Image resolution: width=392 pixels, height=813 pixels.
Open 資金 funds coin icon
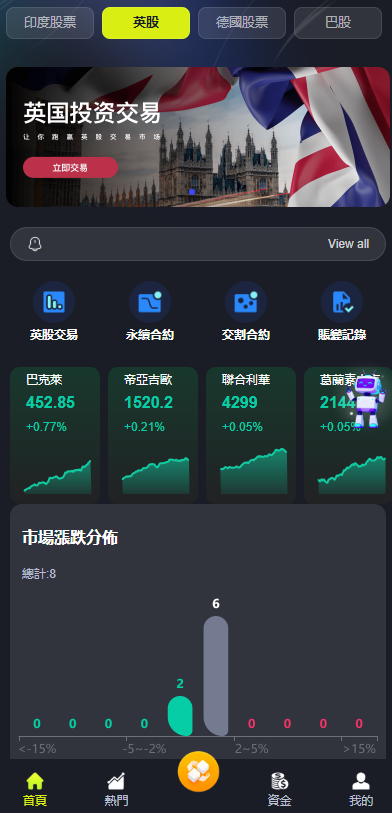point(279,780)
